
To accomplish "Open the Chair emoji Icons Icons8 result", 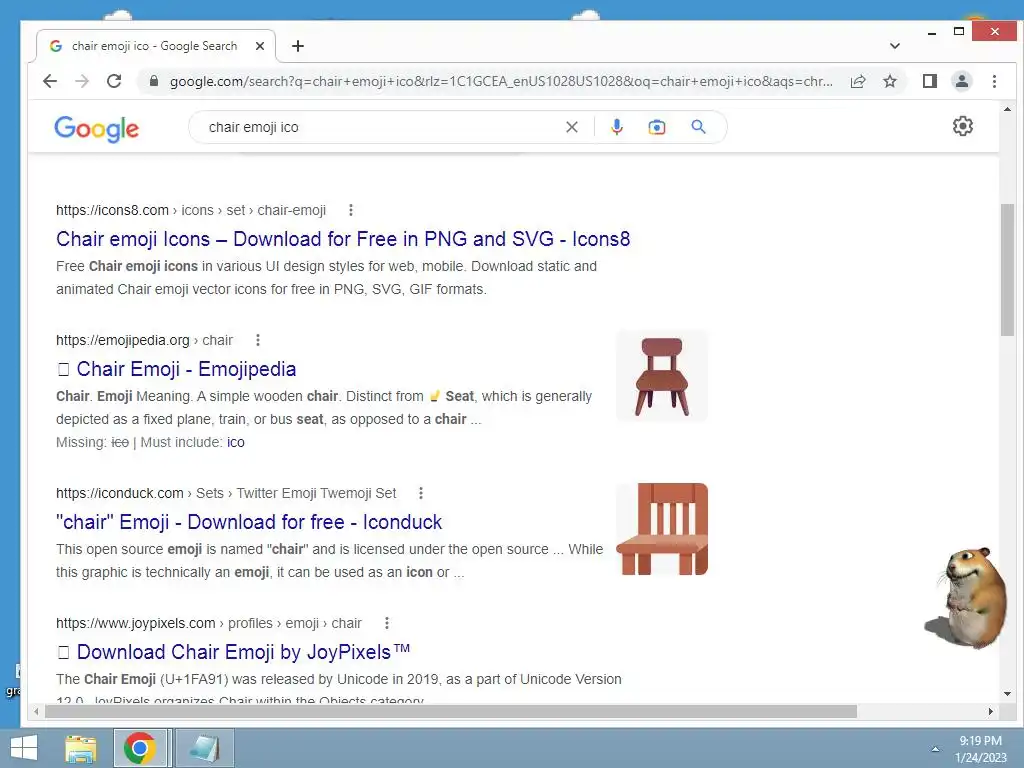I will tap(343, 239).
